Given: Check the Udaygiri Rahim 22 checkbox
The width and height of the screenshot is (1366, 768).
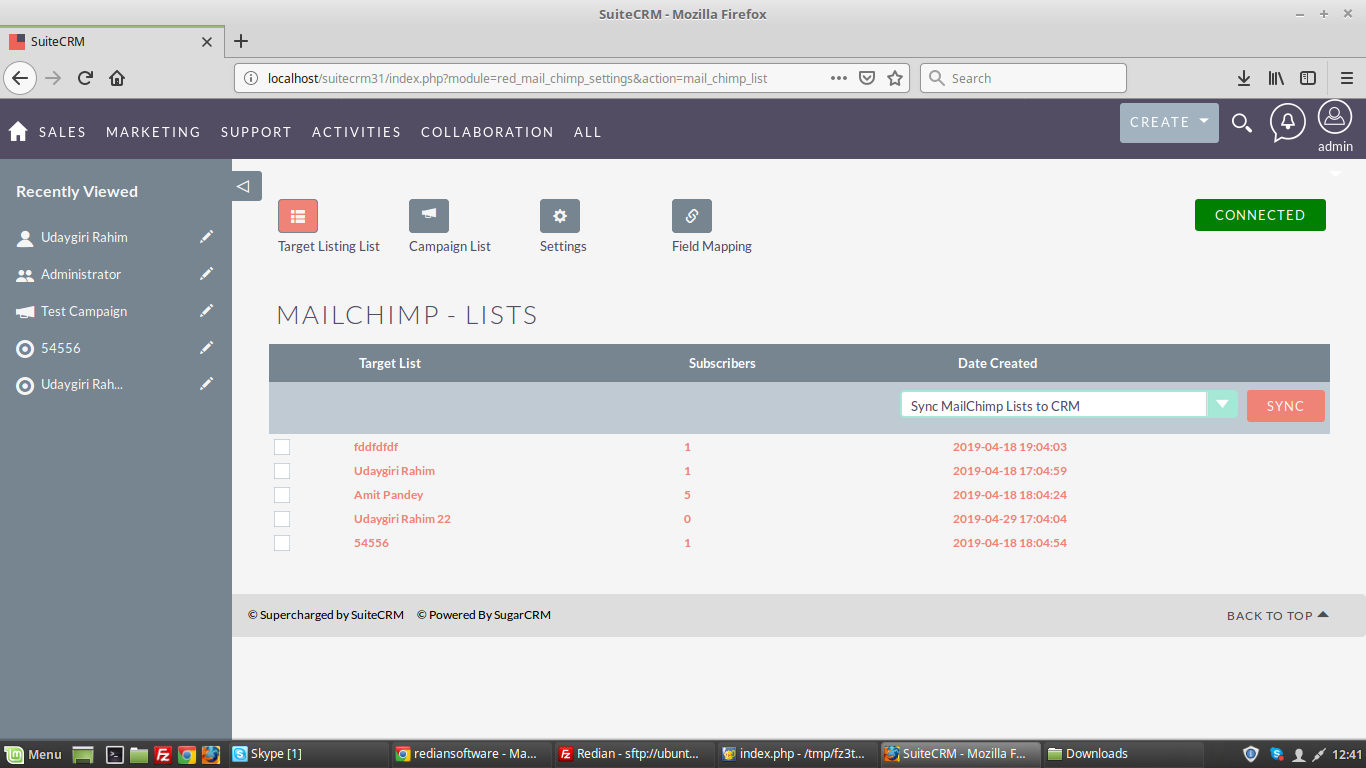Looking at the screenshot, I should pyautogui.click(x=282, y=519).
